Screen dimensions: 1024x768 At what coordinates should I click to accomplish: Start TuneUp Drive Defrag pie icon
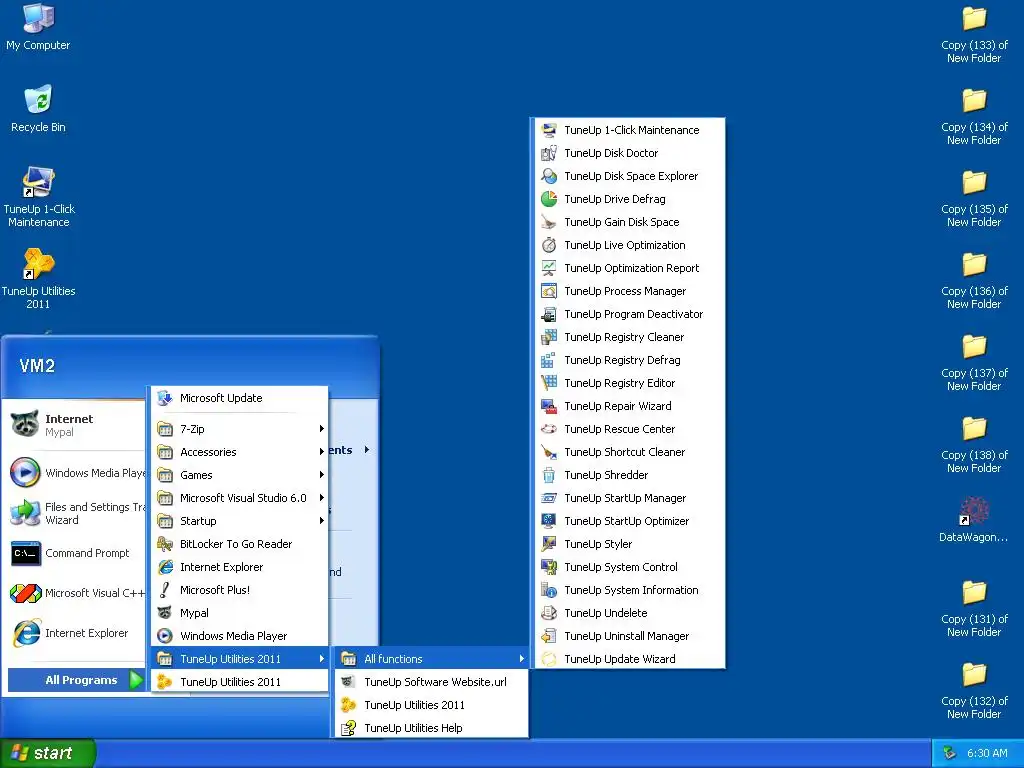(549, 199)
